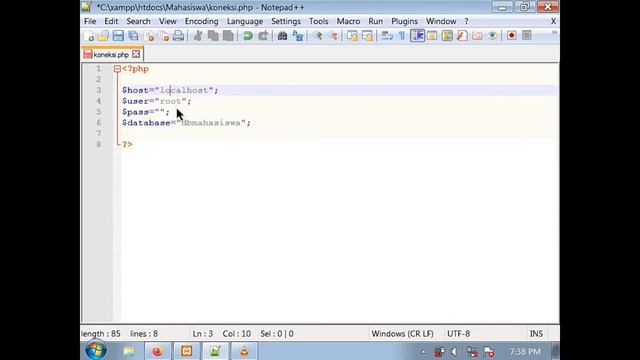Image resolution: width=640 pixels, height=360 pixels.
Task: Show hidden tray icons arrow
Action: [423, 352]
